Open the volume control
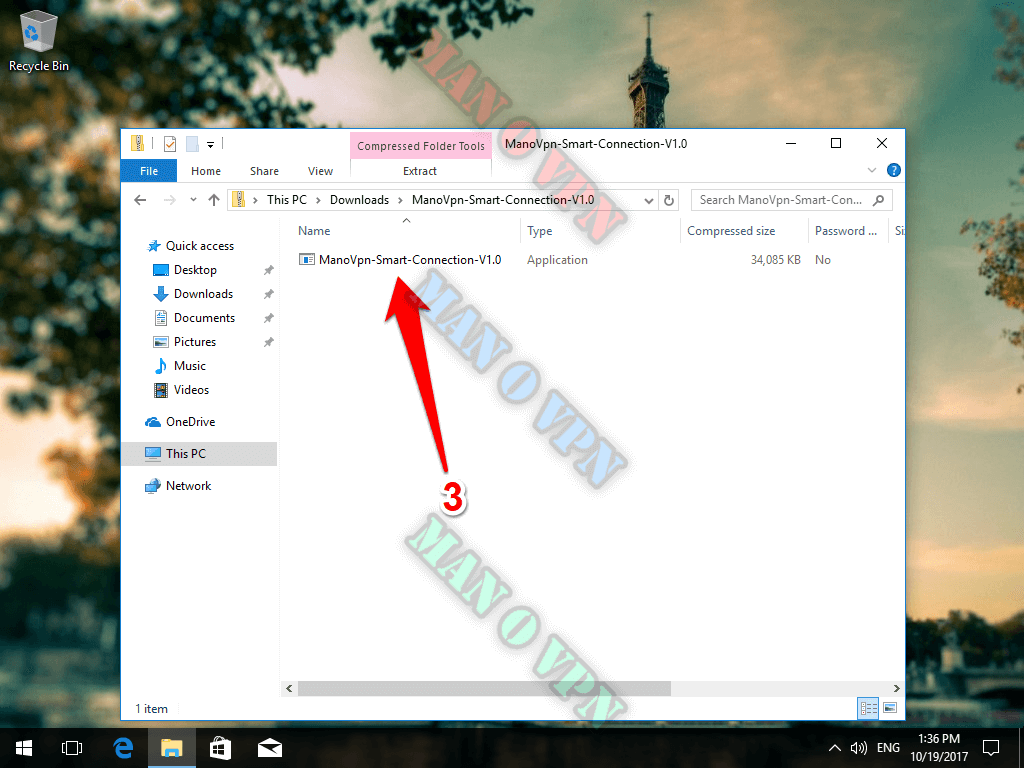Screen dimensions: 1024x768 [x=859, y=748]
